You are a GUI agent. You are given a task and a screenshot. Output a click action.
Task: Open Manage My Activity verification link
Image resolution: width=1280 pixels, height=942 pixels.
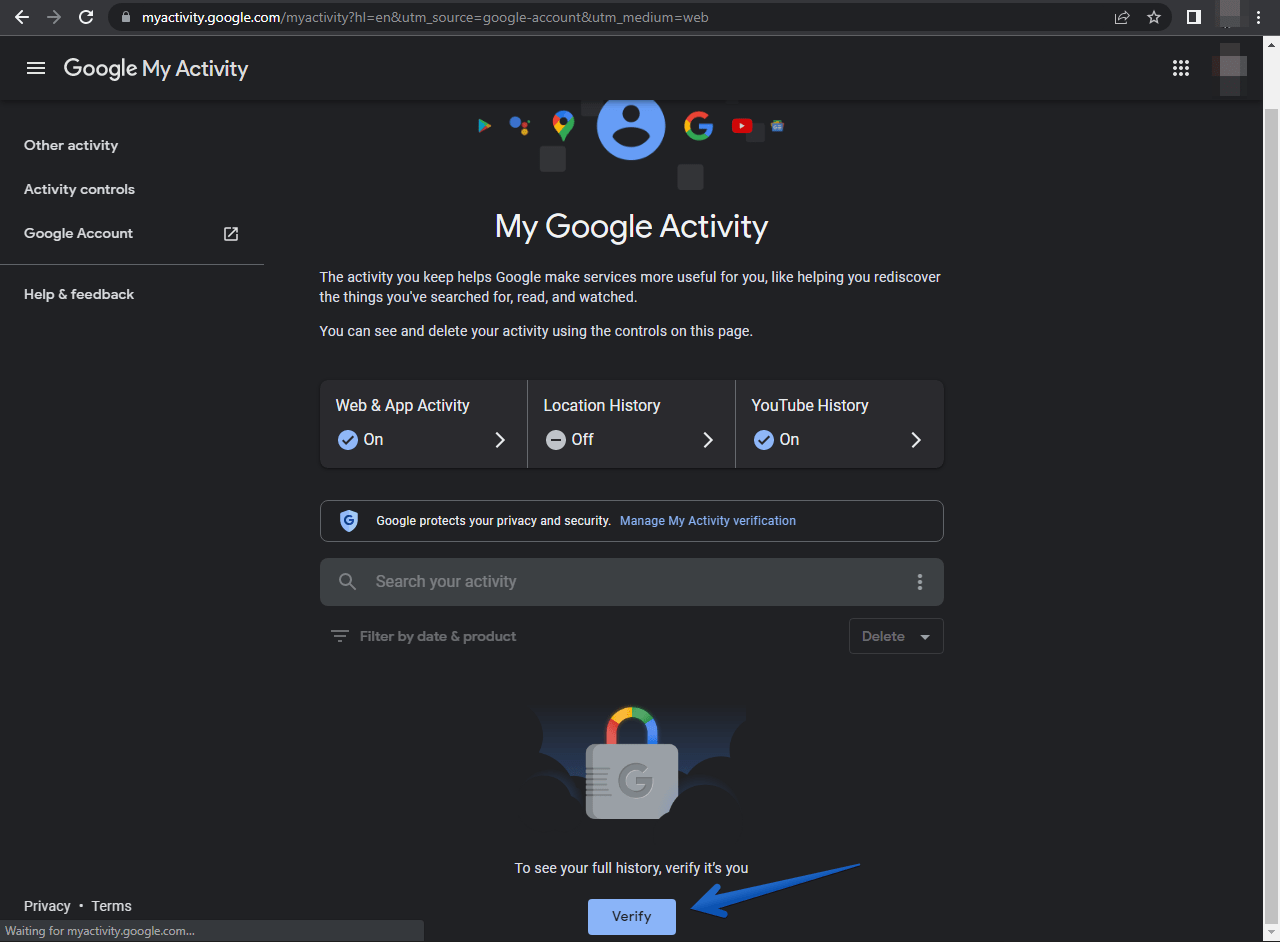click(x=708, y=521)
